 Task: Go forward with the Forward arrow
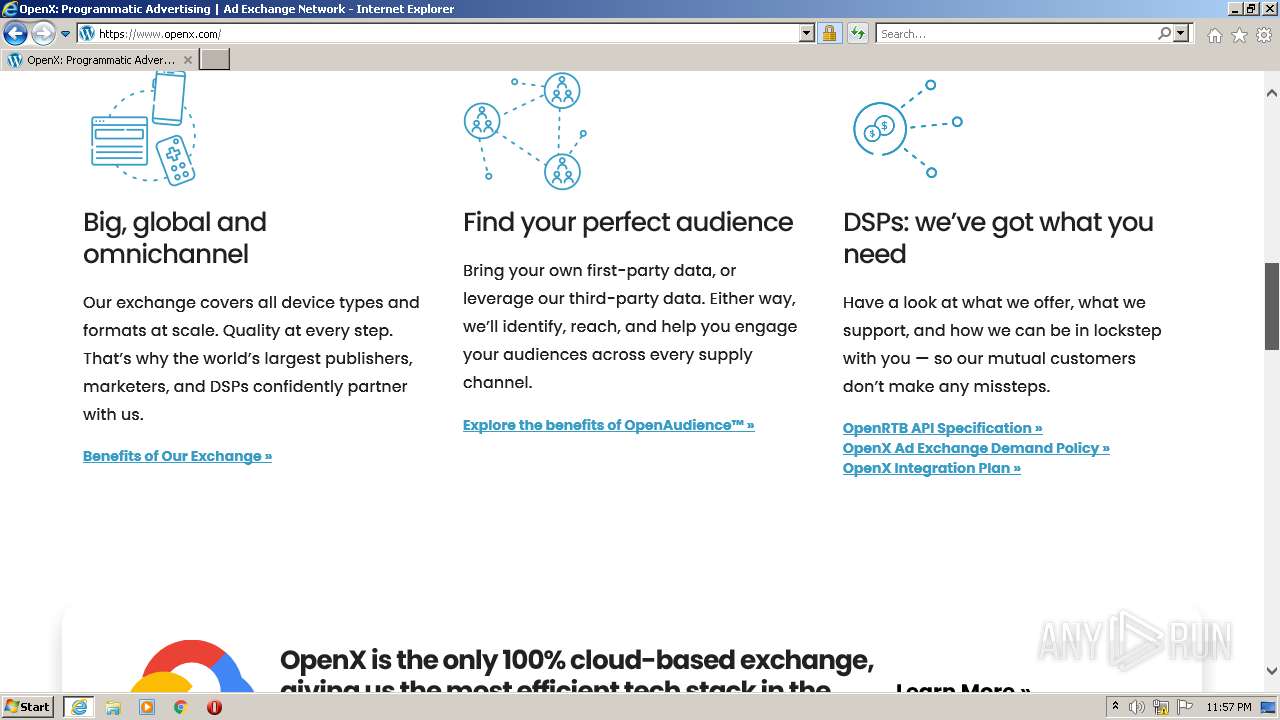pyautogui.click(x=42, y=34)
